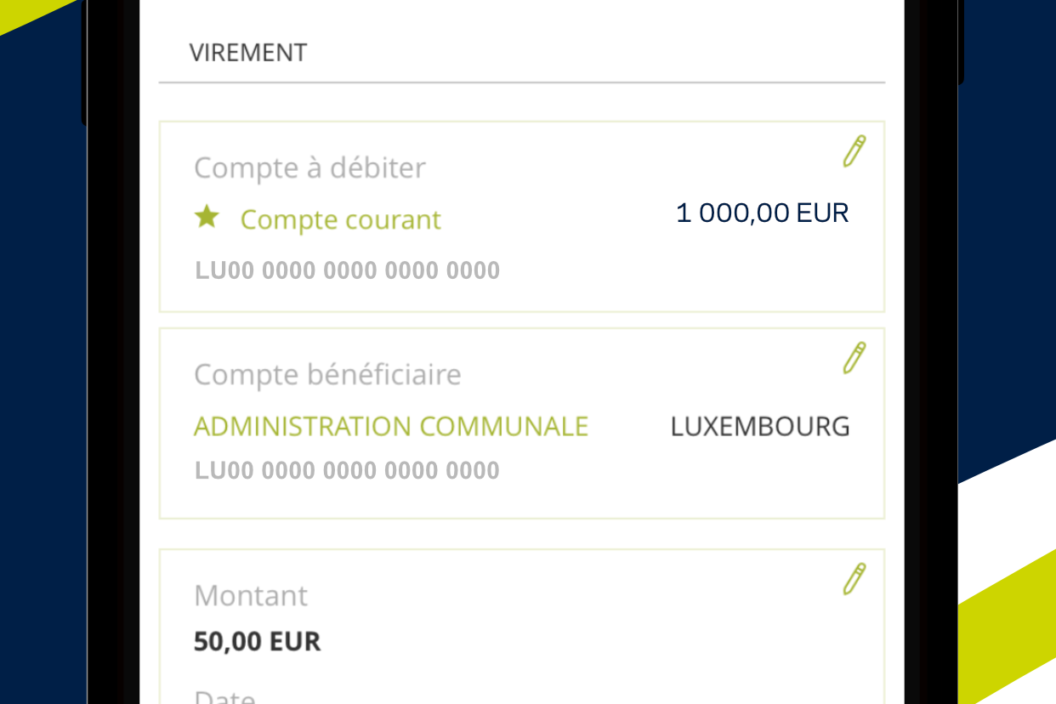Tap the favorite star beside Compte courant
Image resolution: width=1056 pixels, height=704 pixels.
coord(207,217)
